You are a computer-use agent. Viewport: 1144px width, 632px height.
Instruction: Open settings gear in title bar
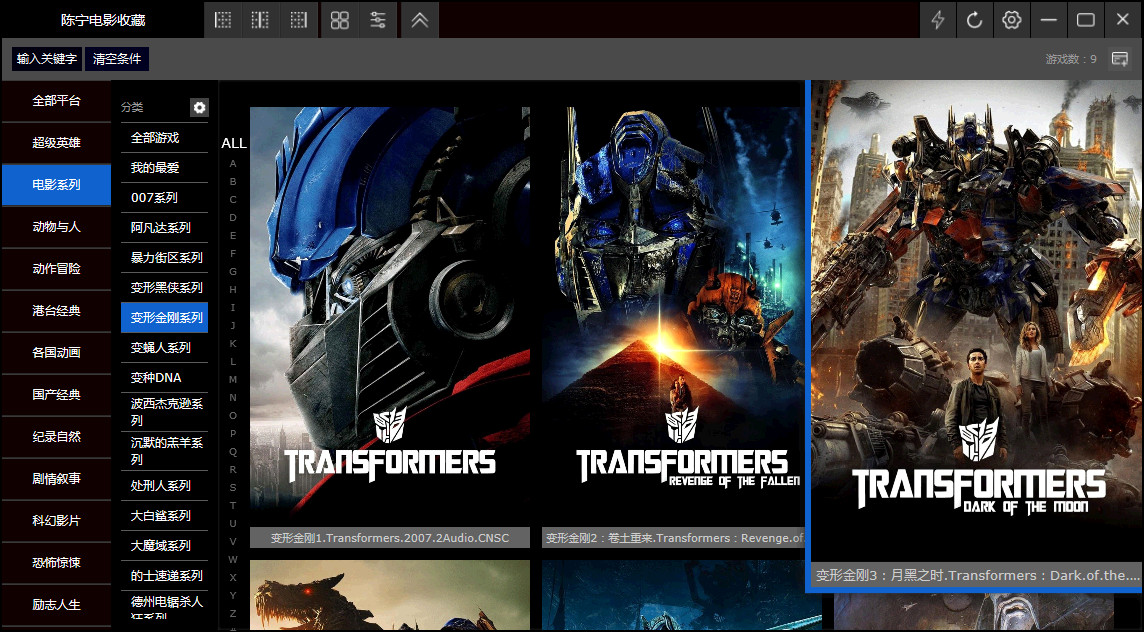pos(1012,20)
